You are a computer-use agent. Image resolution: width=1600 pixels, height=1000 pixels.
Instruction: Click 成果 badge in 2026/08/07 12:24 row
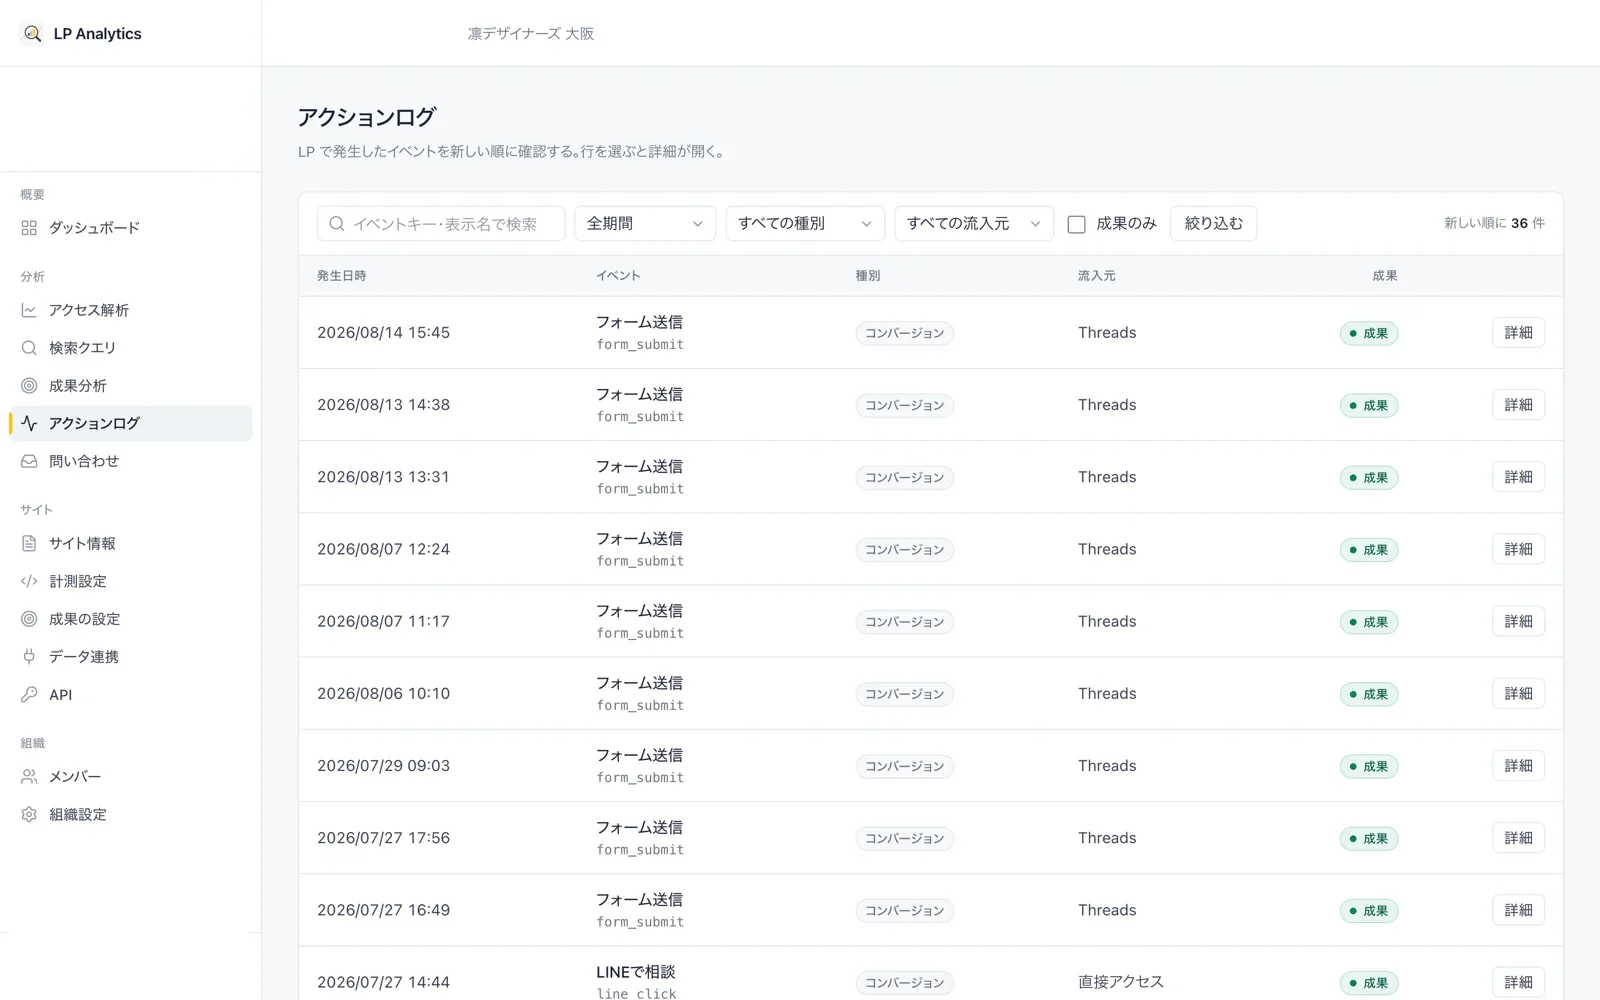[1369, 550]
